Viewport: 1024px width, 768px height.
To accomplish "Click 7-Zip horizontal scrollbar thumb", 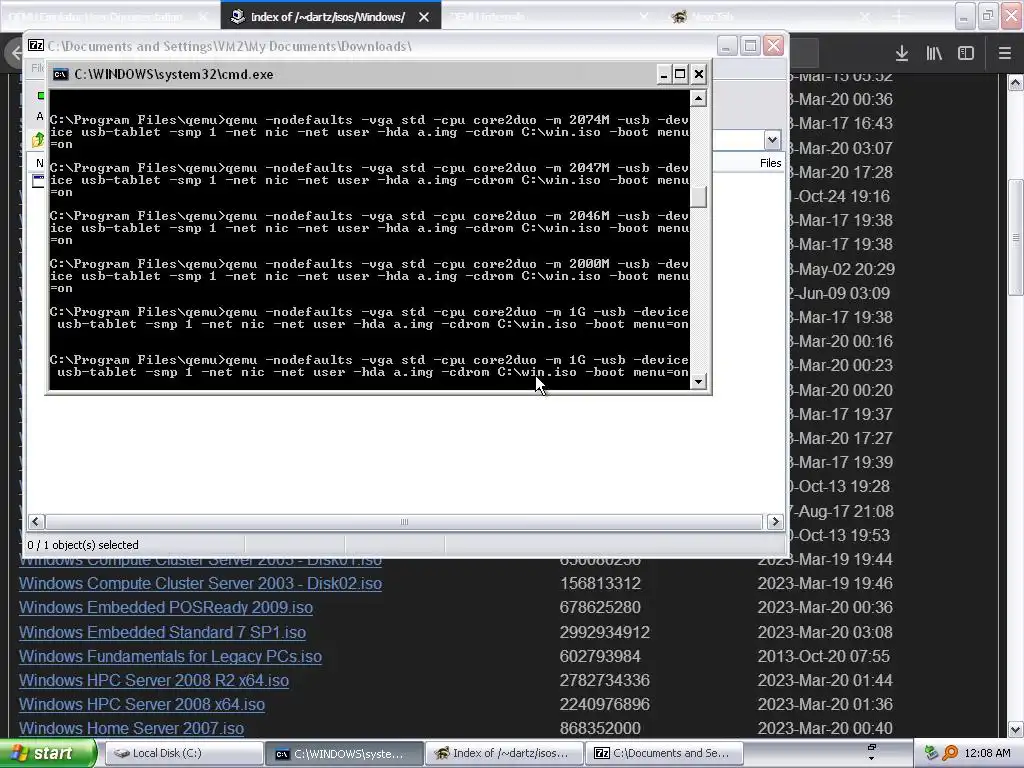I will pyautogui.click(x=404, y=521).
